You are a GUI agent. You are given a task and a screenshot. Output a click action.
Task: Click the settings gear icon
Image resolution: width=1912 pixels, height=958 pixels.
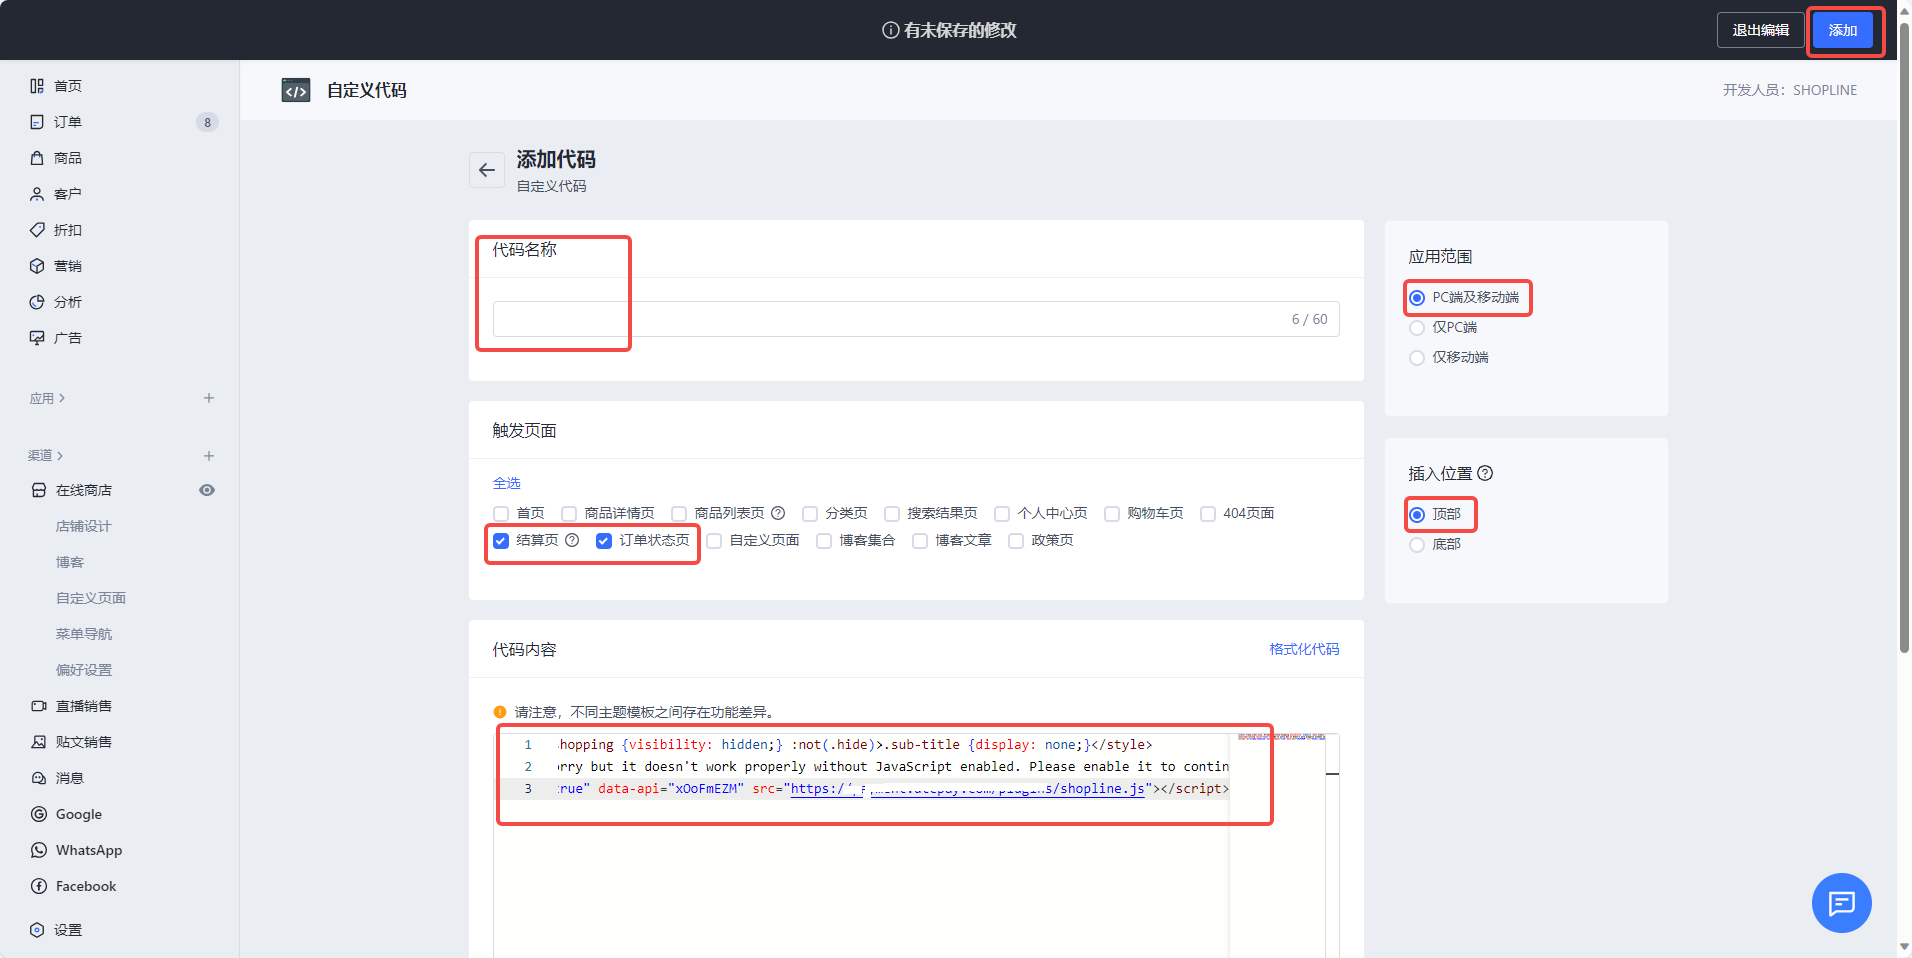(x=37, y=930)
